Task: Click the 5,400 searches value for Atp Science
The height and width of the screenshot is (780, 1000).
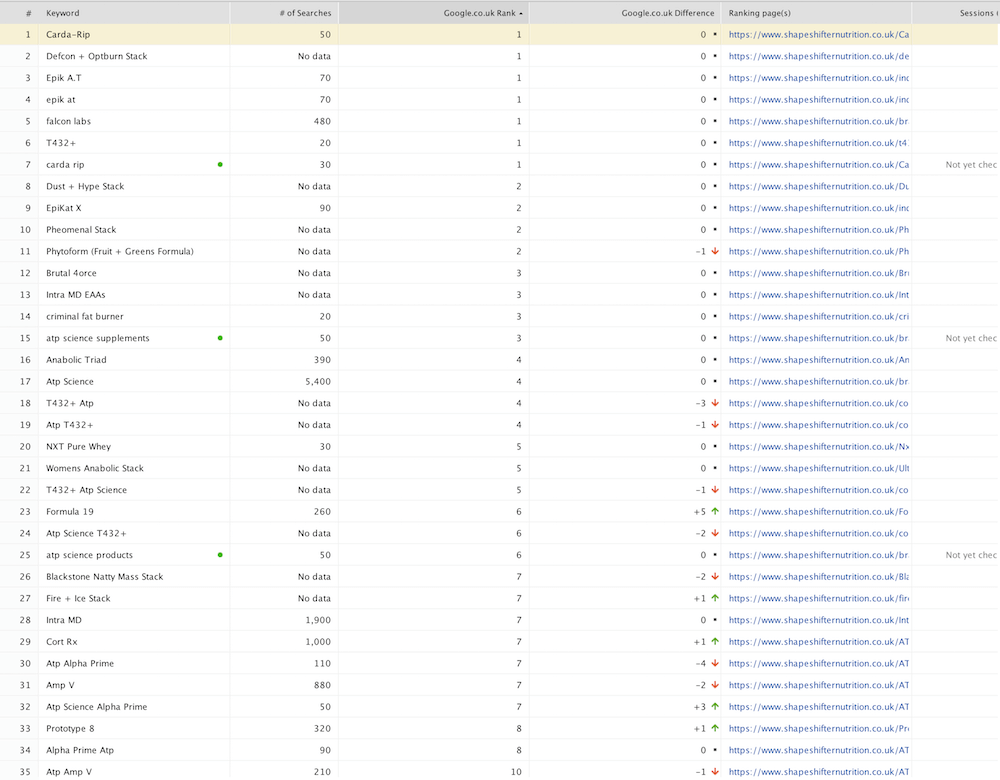Action: pos(318,381)
